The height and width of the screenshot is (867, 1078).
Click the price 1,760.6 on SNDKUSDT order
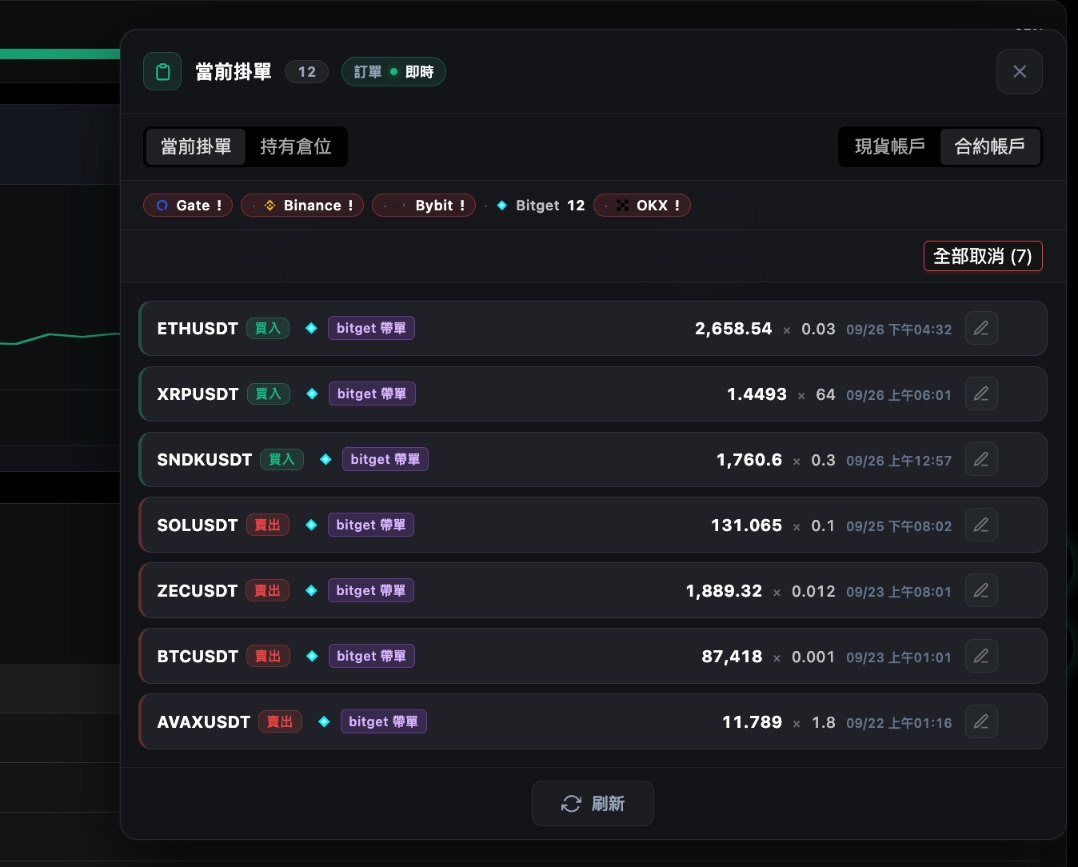click(x=749, y=459)
